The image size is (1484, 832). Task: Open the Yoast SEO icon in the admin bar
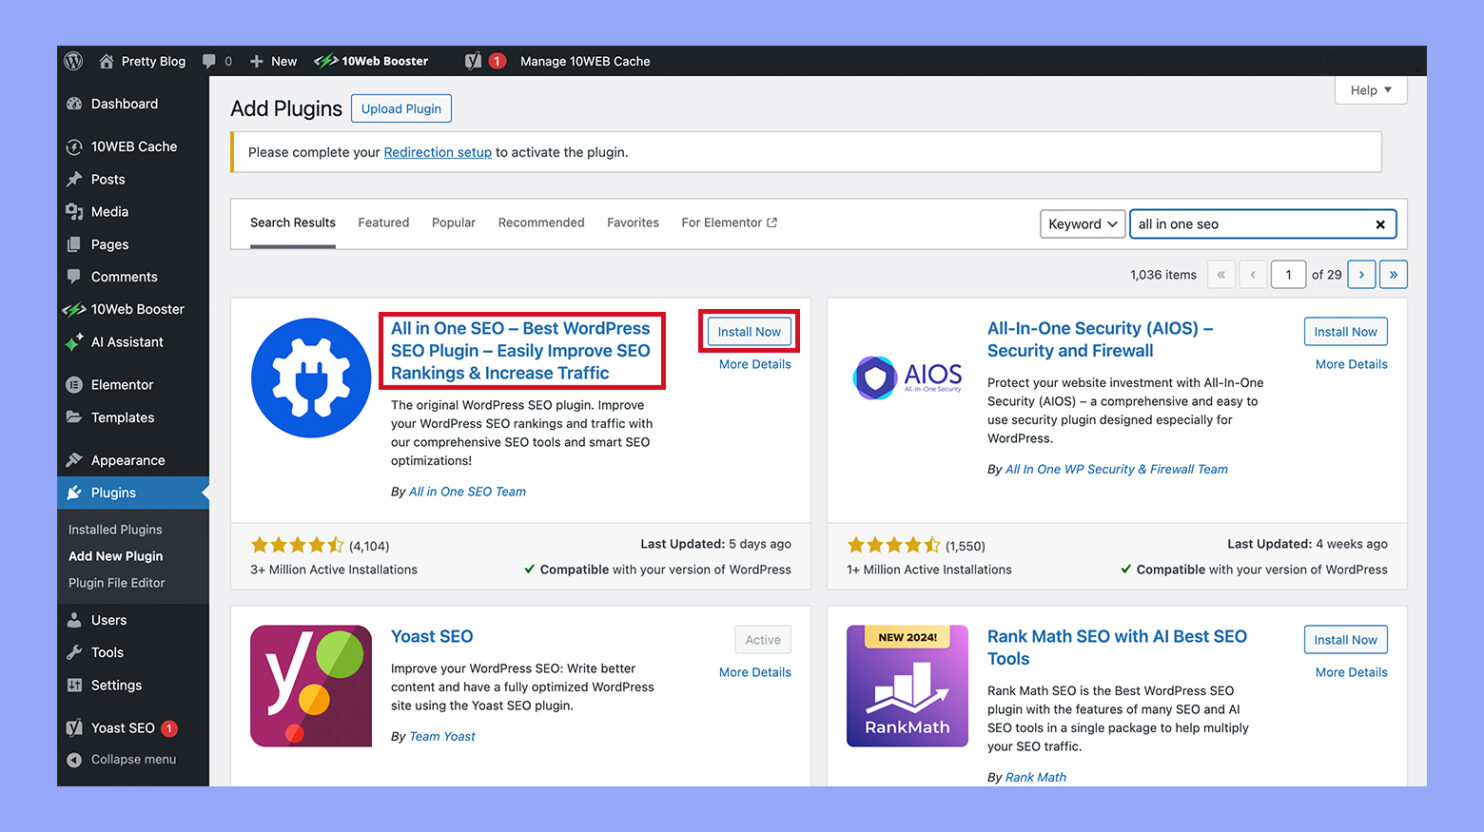pyautogui.click(x=472, y=60)
